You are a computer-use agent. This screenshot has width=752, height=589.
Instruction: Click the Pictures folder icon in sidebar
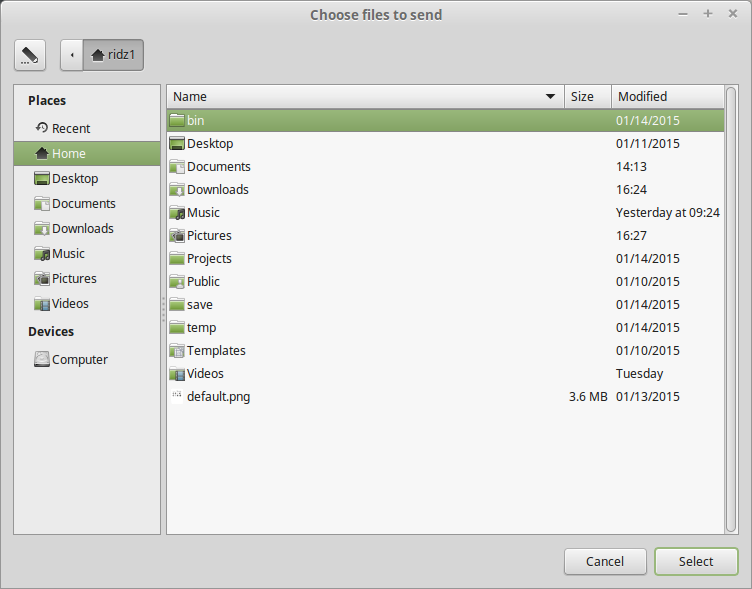point(42,278)
